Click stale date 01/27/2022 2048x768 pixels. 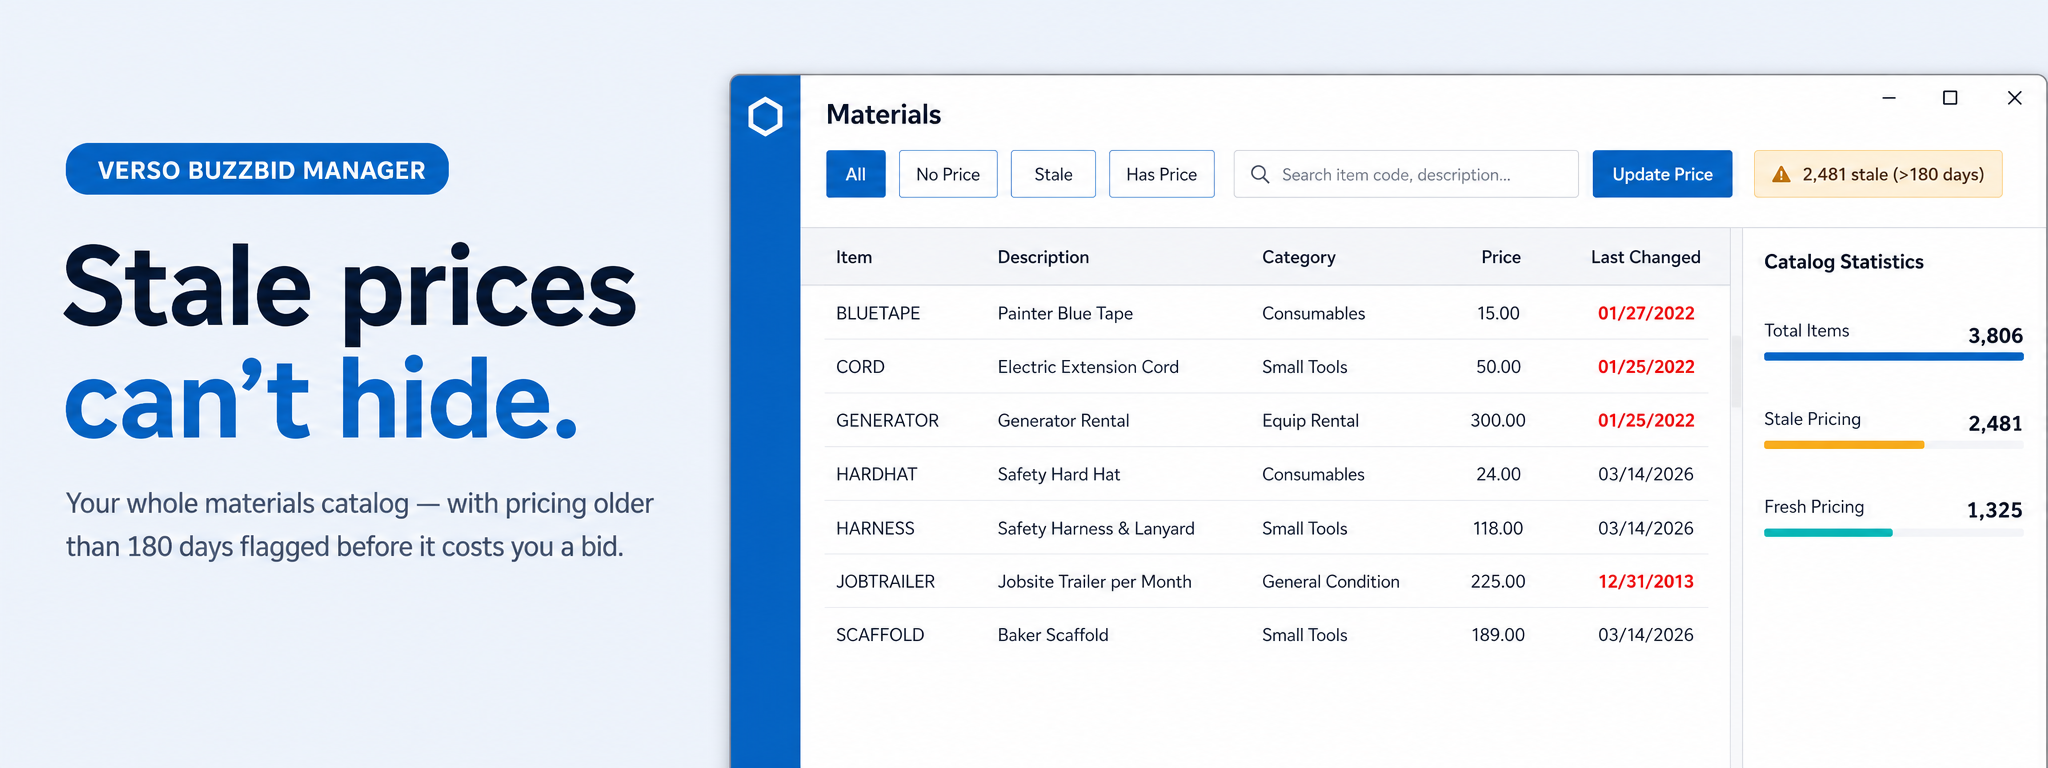1646,313
